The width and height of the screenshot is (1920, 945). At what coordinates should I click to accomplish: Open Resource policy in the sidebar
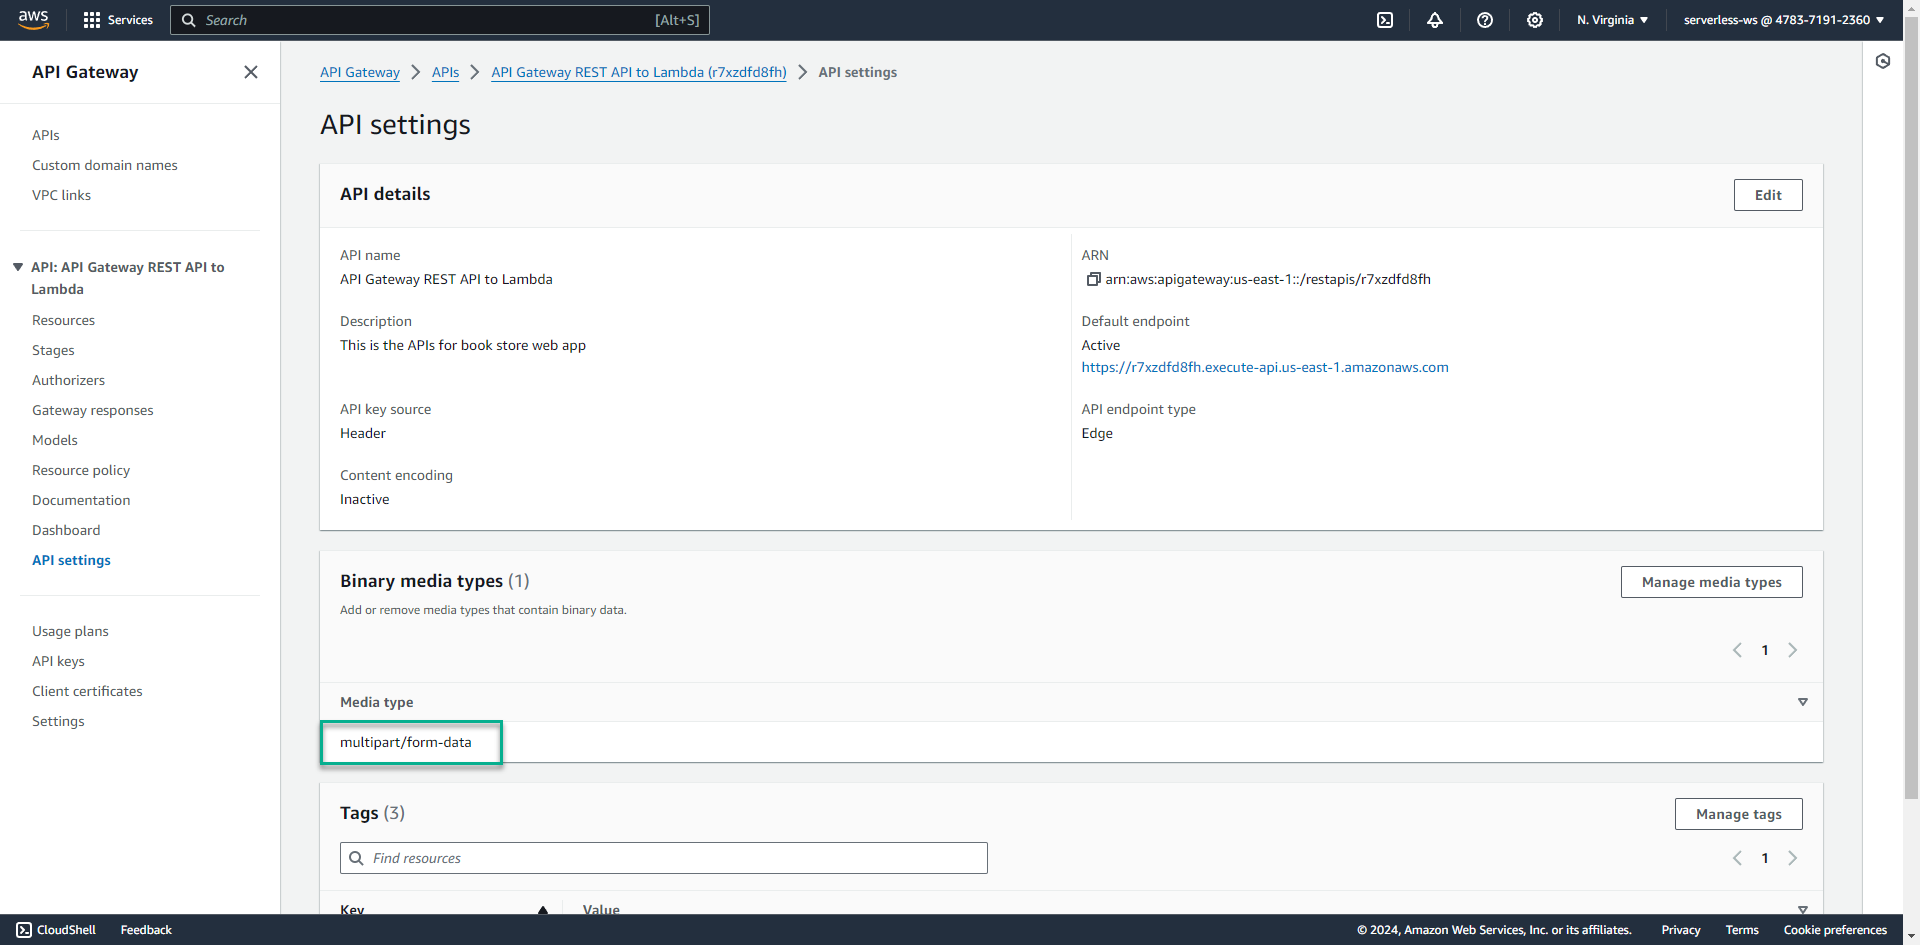[81, 470]
